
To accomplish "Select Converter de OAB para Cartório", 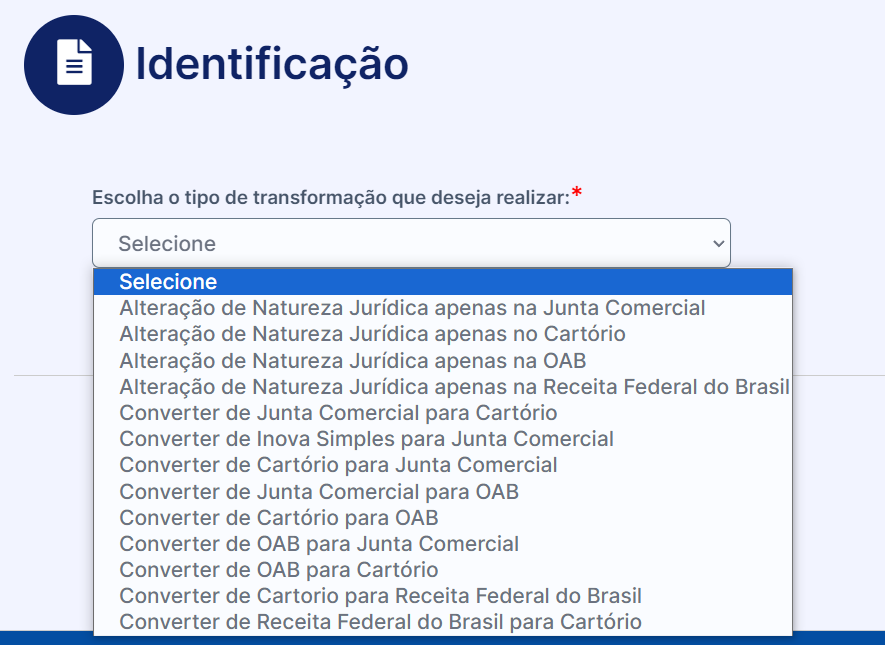I will pos(443,570).
